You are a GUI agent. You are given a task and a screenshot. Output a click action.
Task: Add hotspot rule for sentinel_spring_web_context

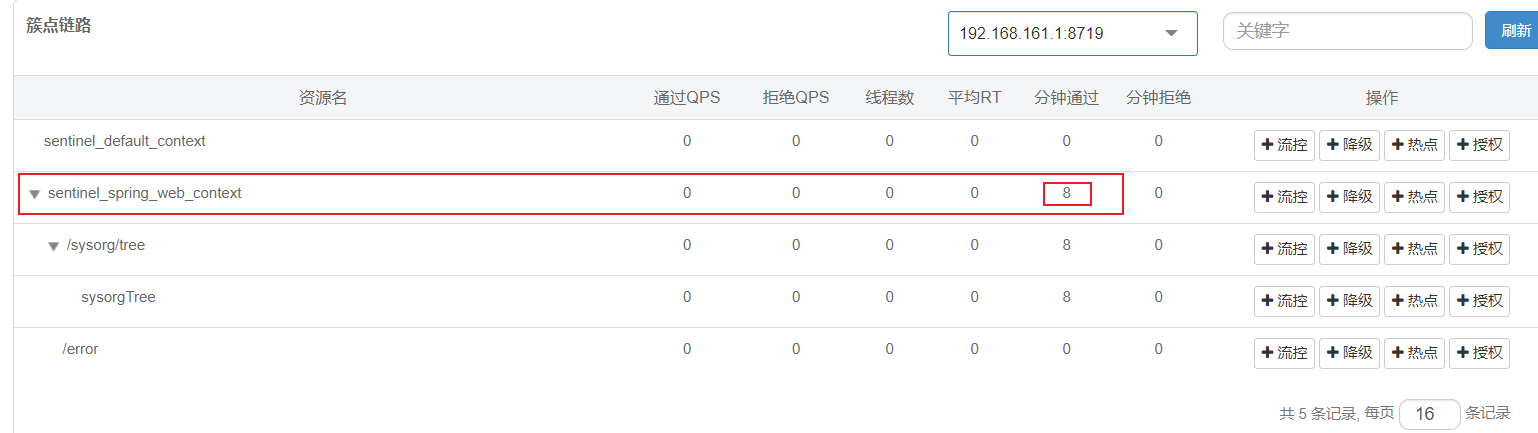1414,197
